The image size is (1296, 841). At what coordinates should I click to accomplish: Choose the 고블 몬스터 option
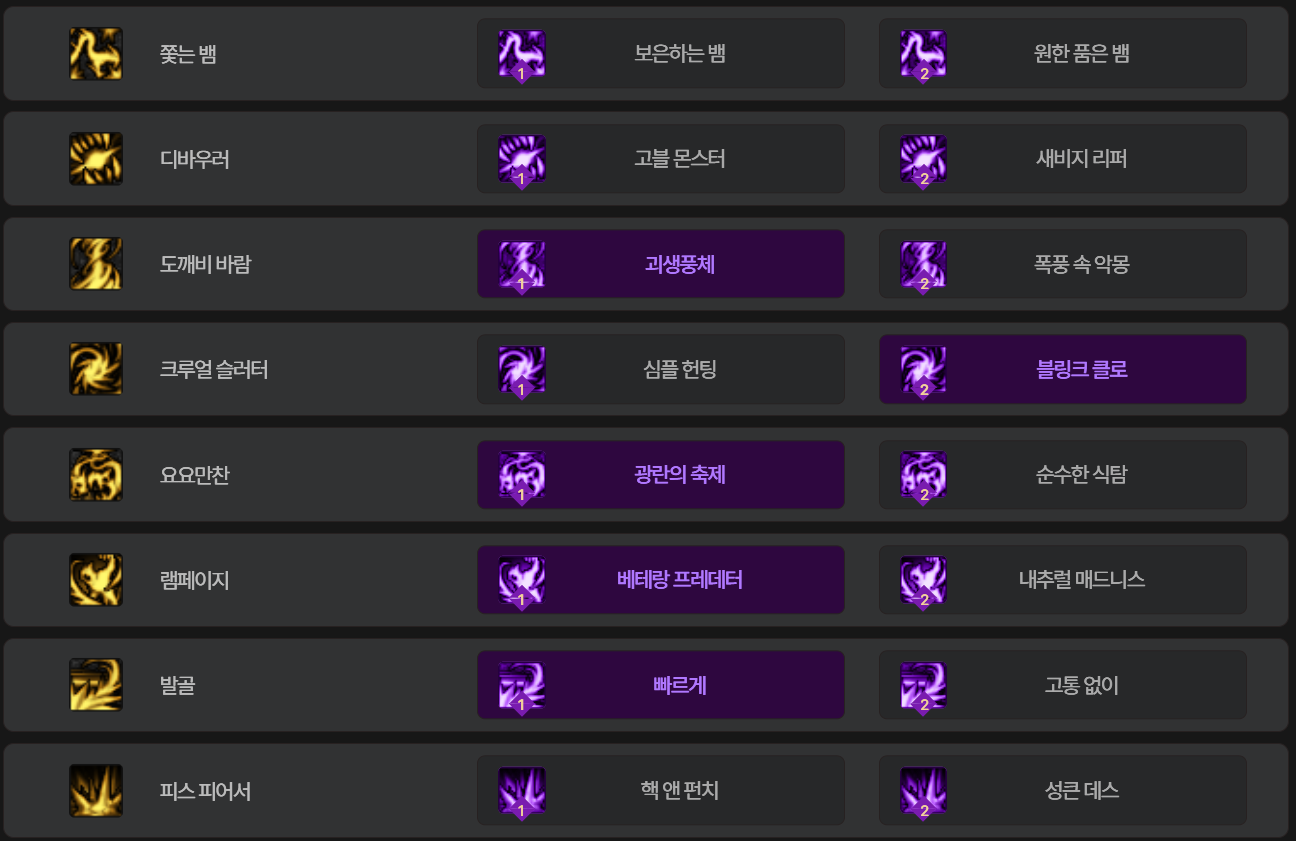tap(661, 159)
